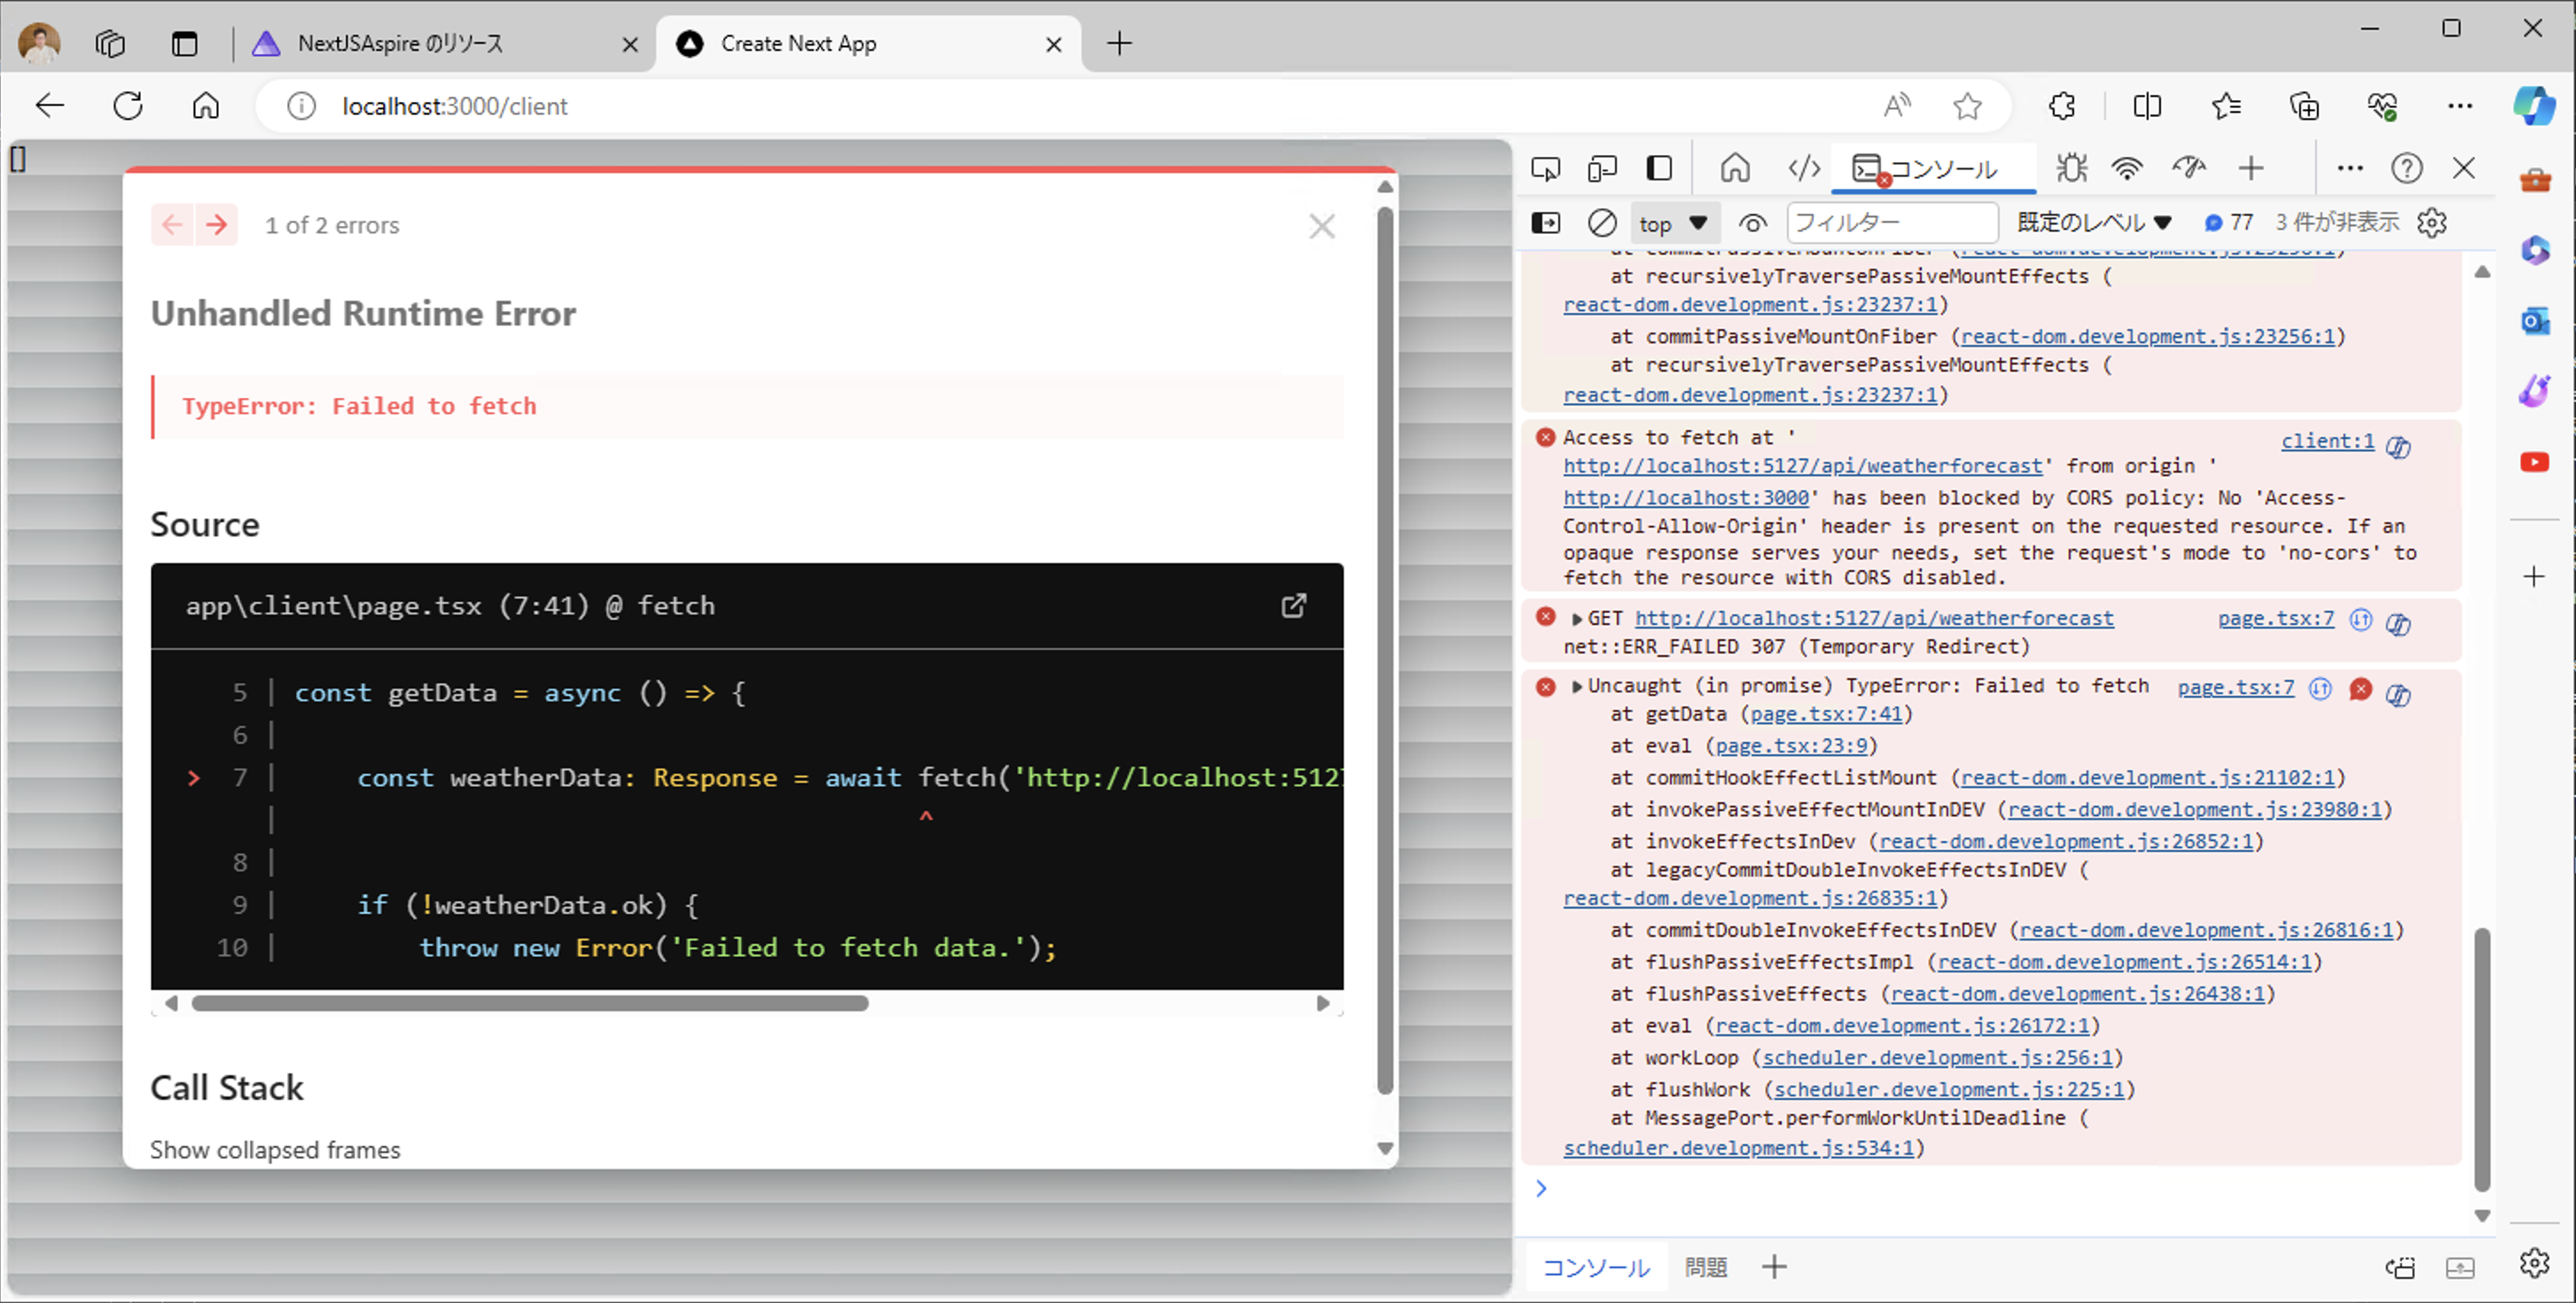This screenshot has height=1303, width=2576.
Task: Open the top frame context dropdown
Action: click(1674, 222)
